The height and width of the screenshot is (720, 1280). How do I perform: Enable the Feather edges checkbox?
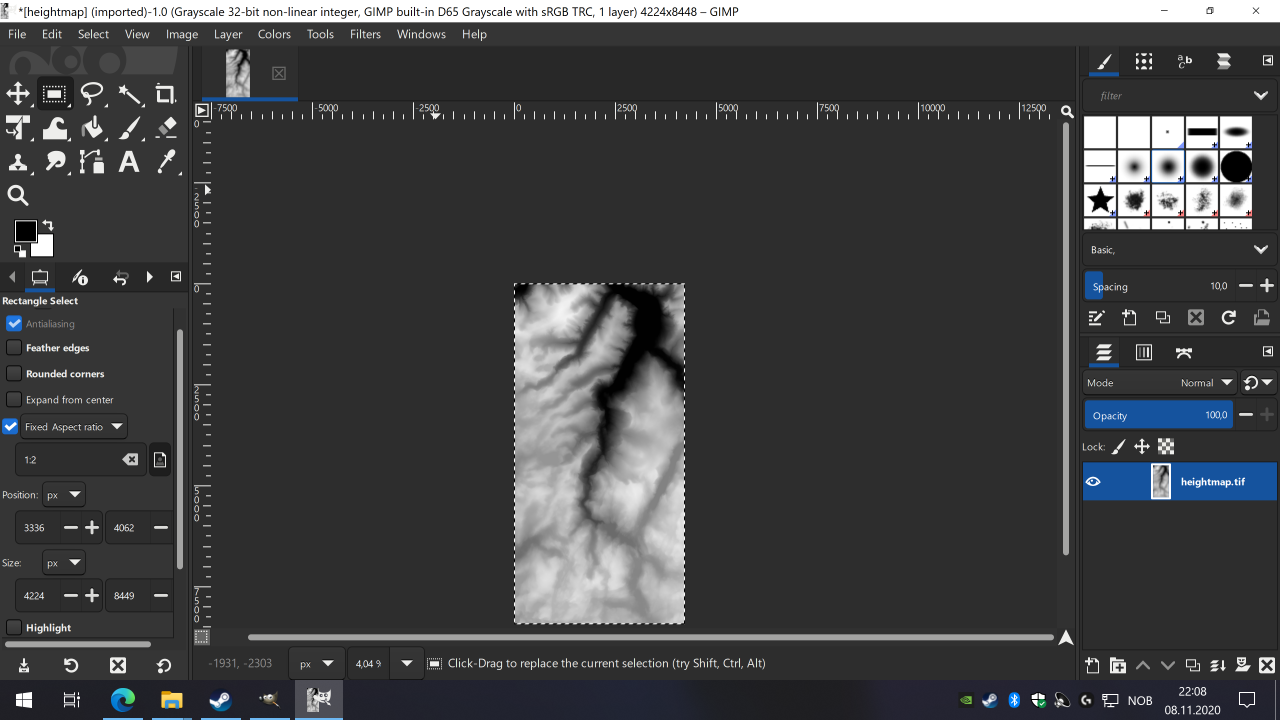coord(14,348)
